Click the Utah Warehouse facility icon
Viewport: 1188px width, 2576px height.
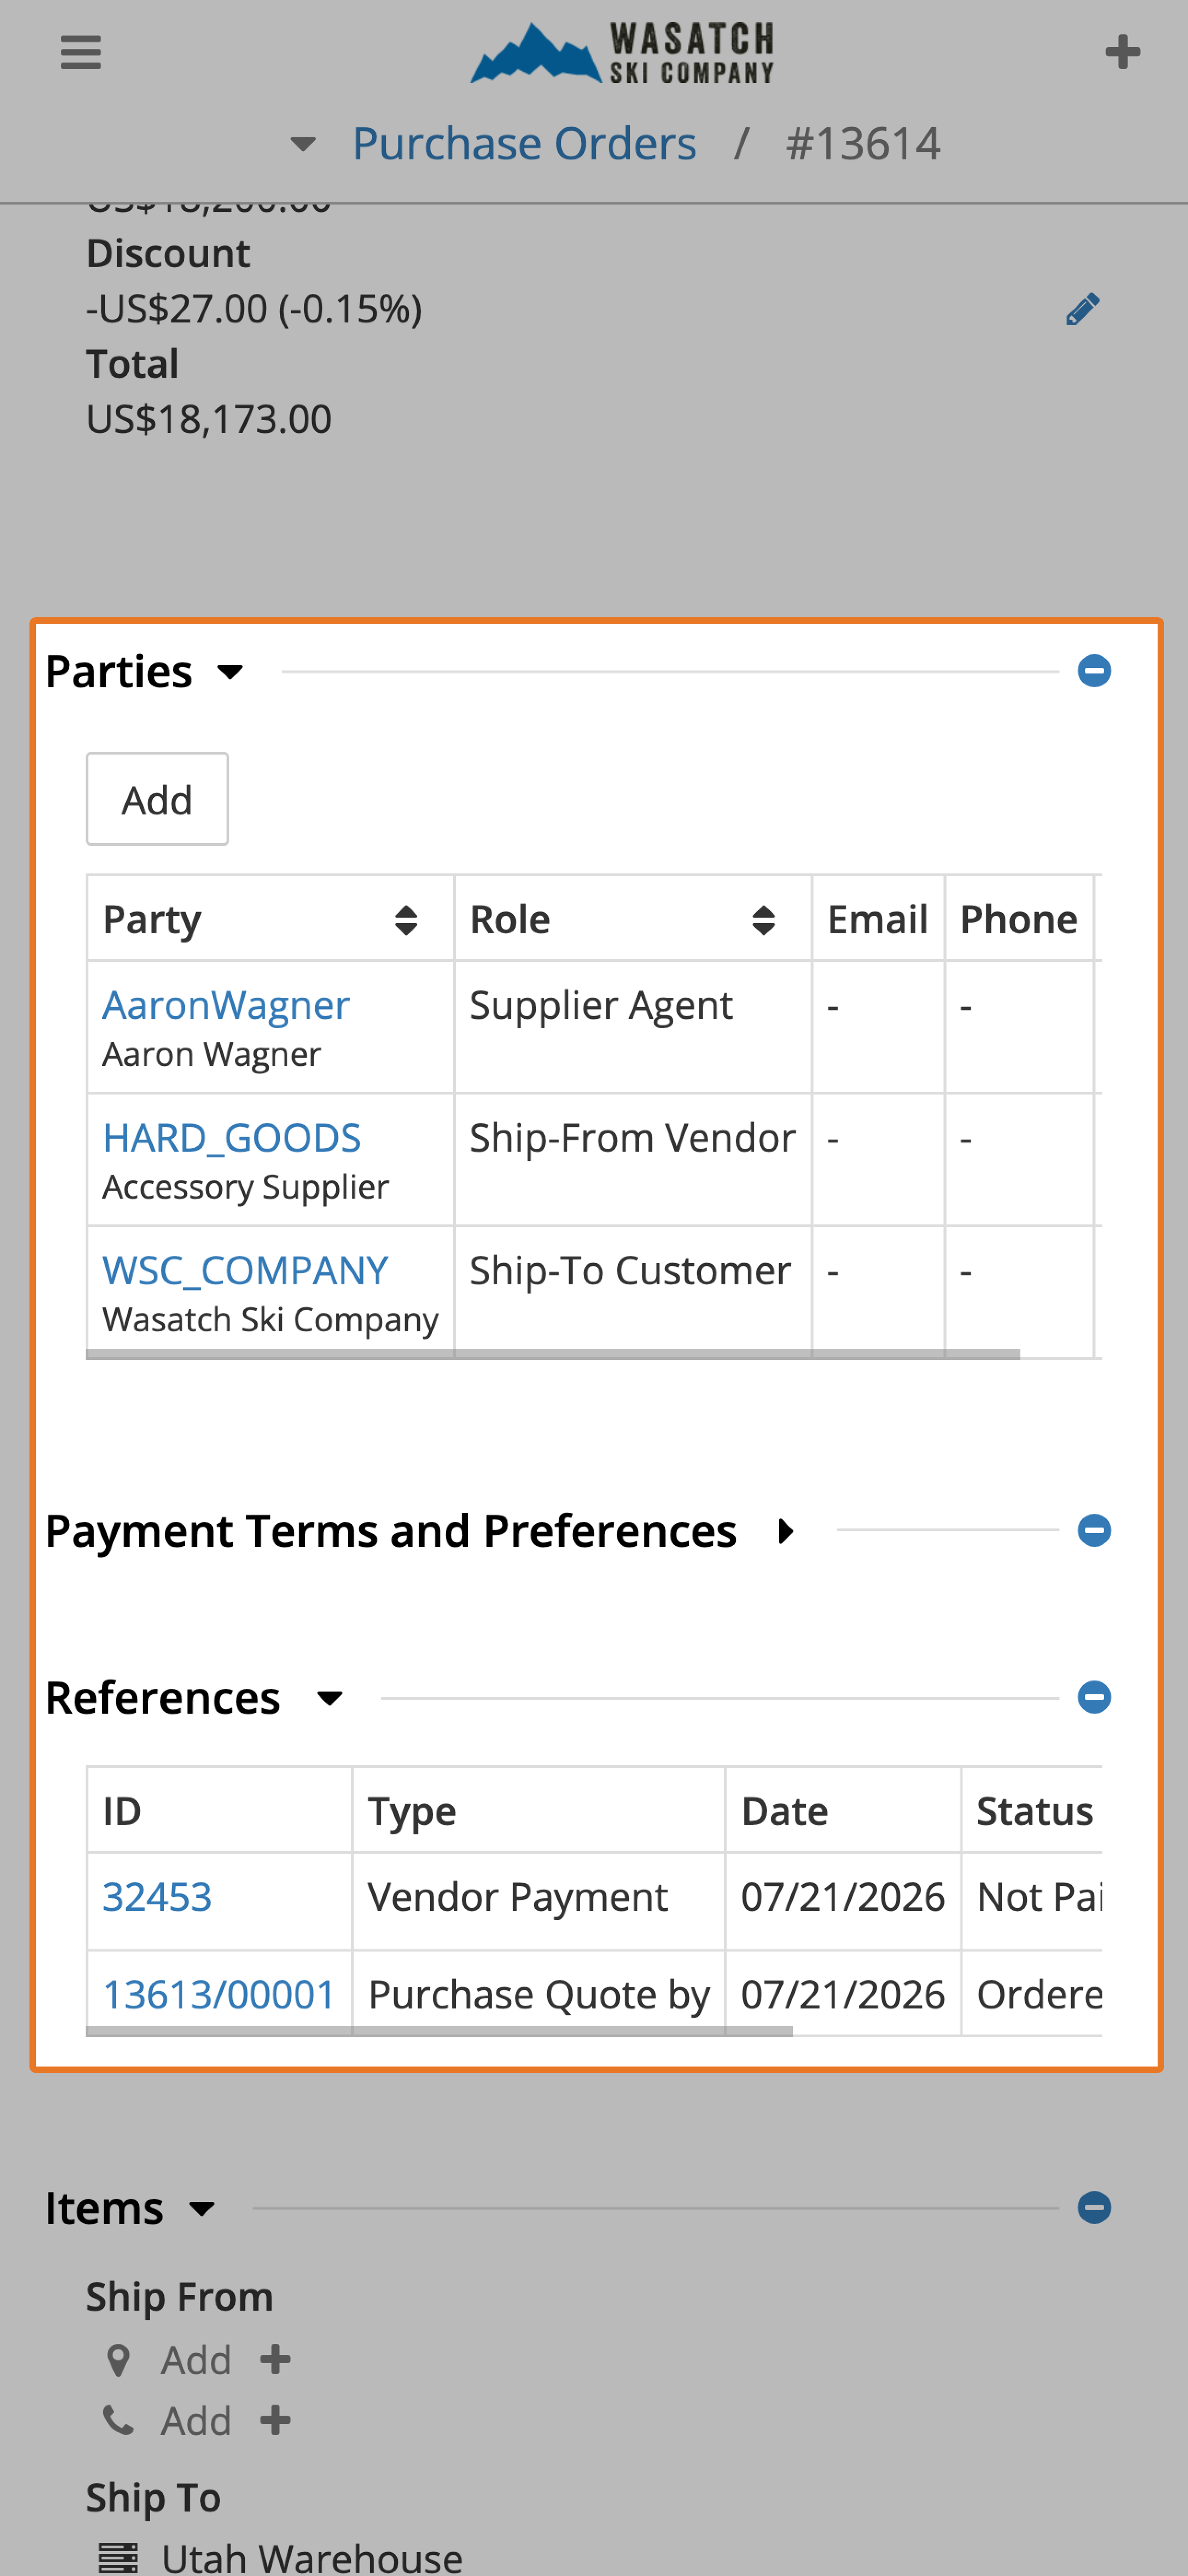coord(118,2558)
